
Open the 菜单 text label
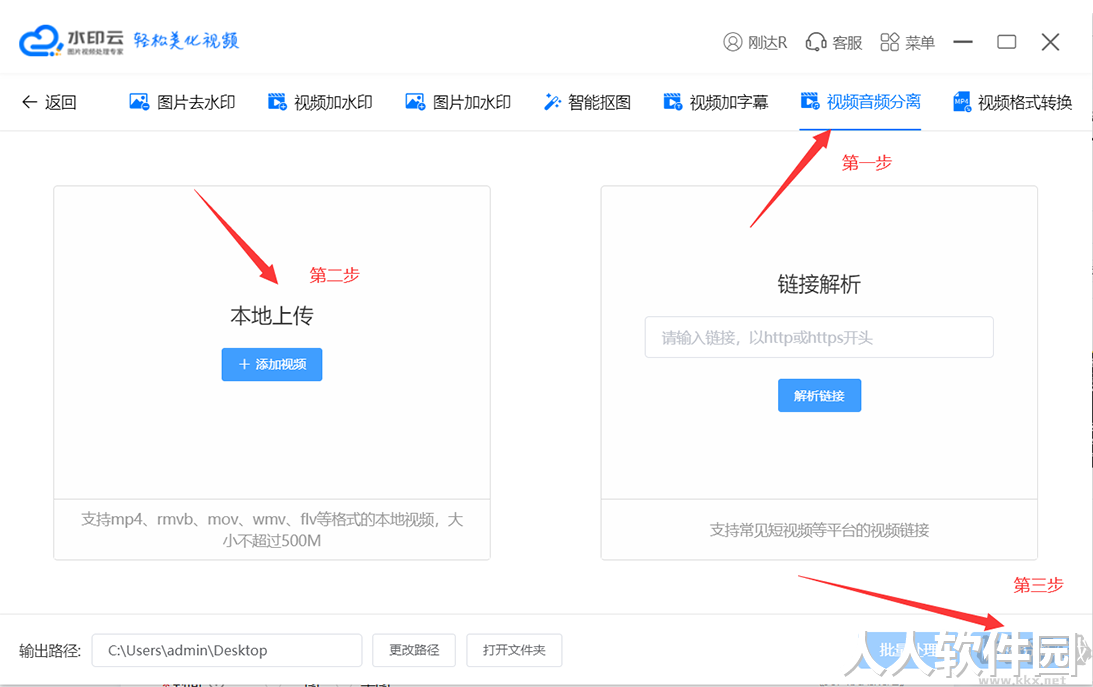coord(919,43)
